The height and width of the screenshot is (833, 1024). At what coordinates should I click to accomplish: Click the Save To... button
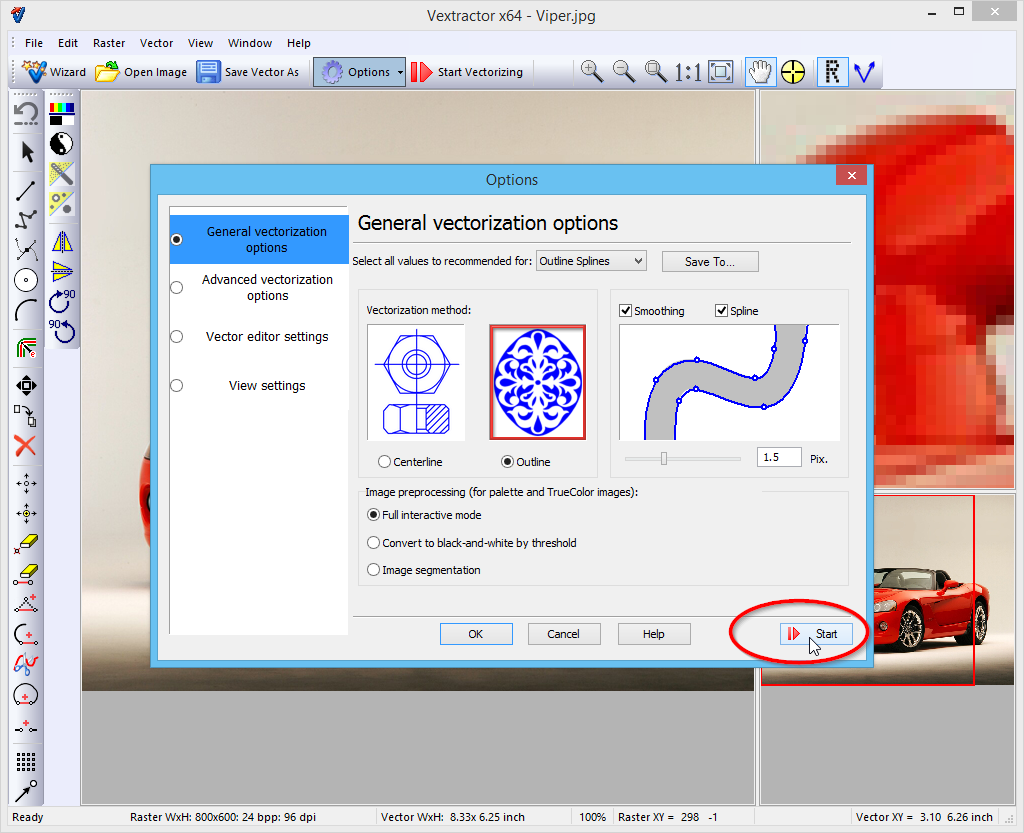[x=710, y=261]
